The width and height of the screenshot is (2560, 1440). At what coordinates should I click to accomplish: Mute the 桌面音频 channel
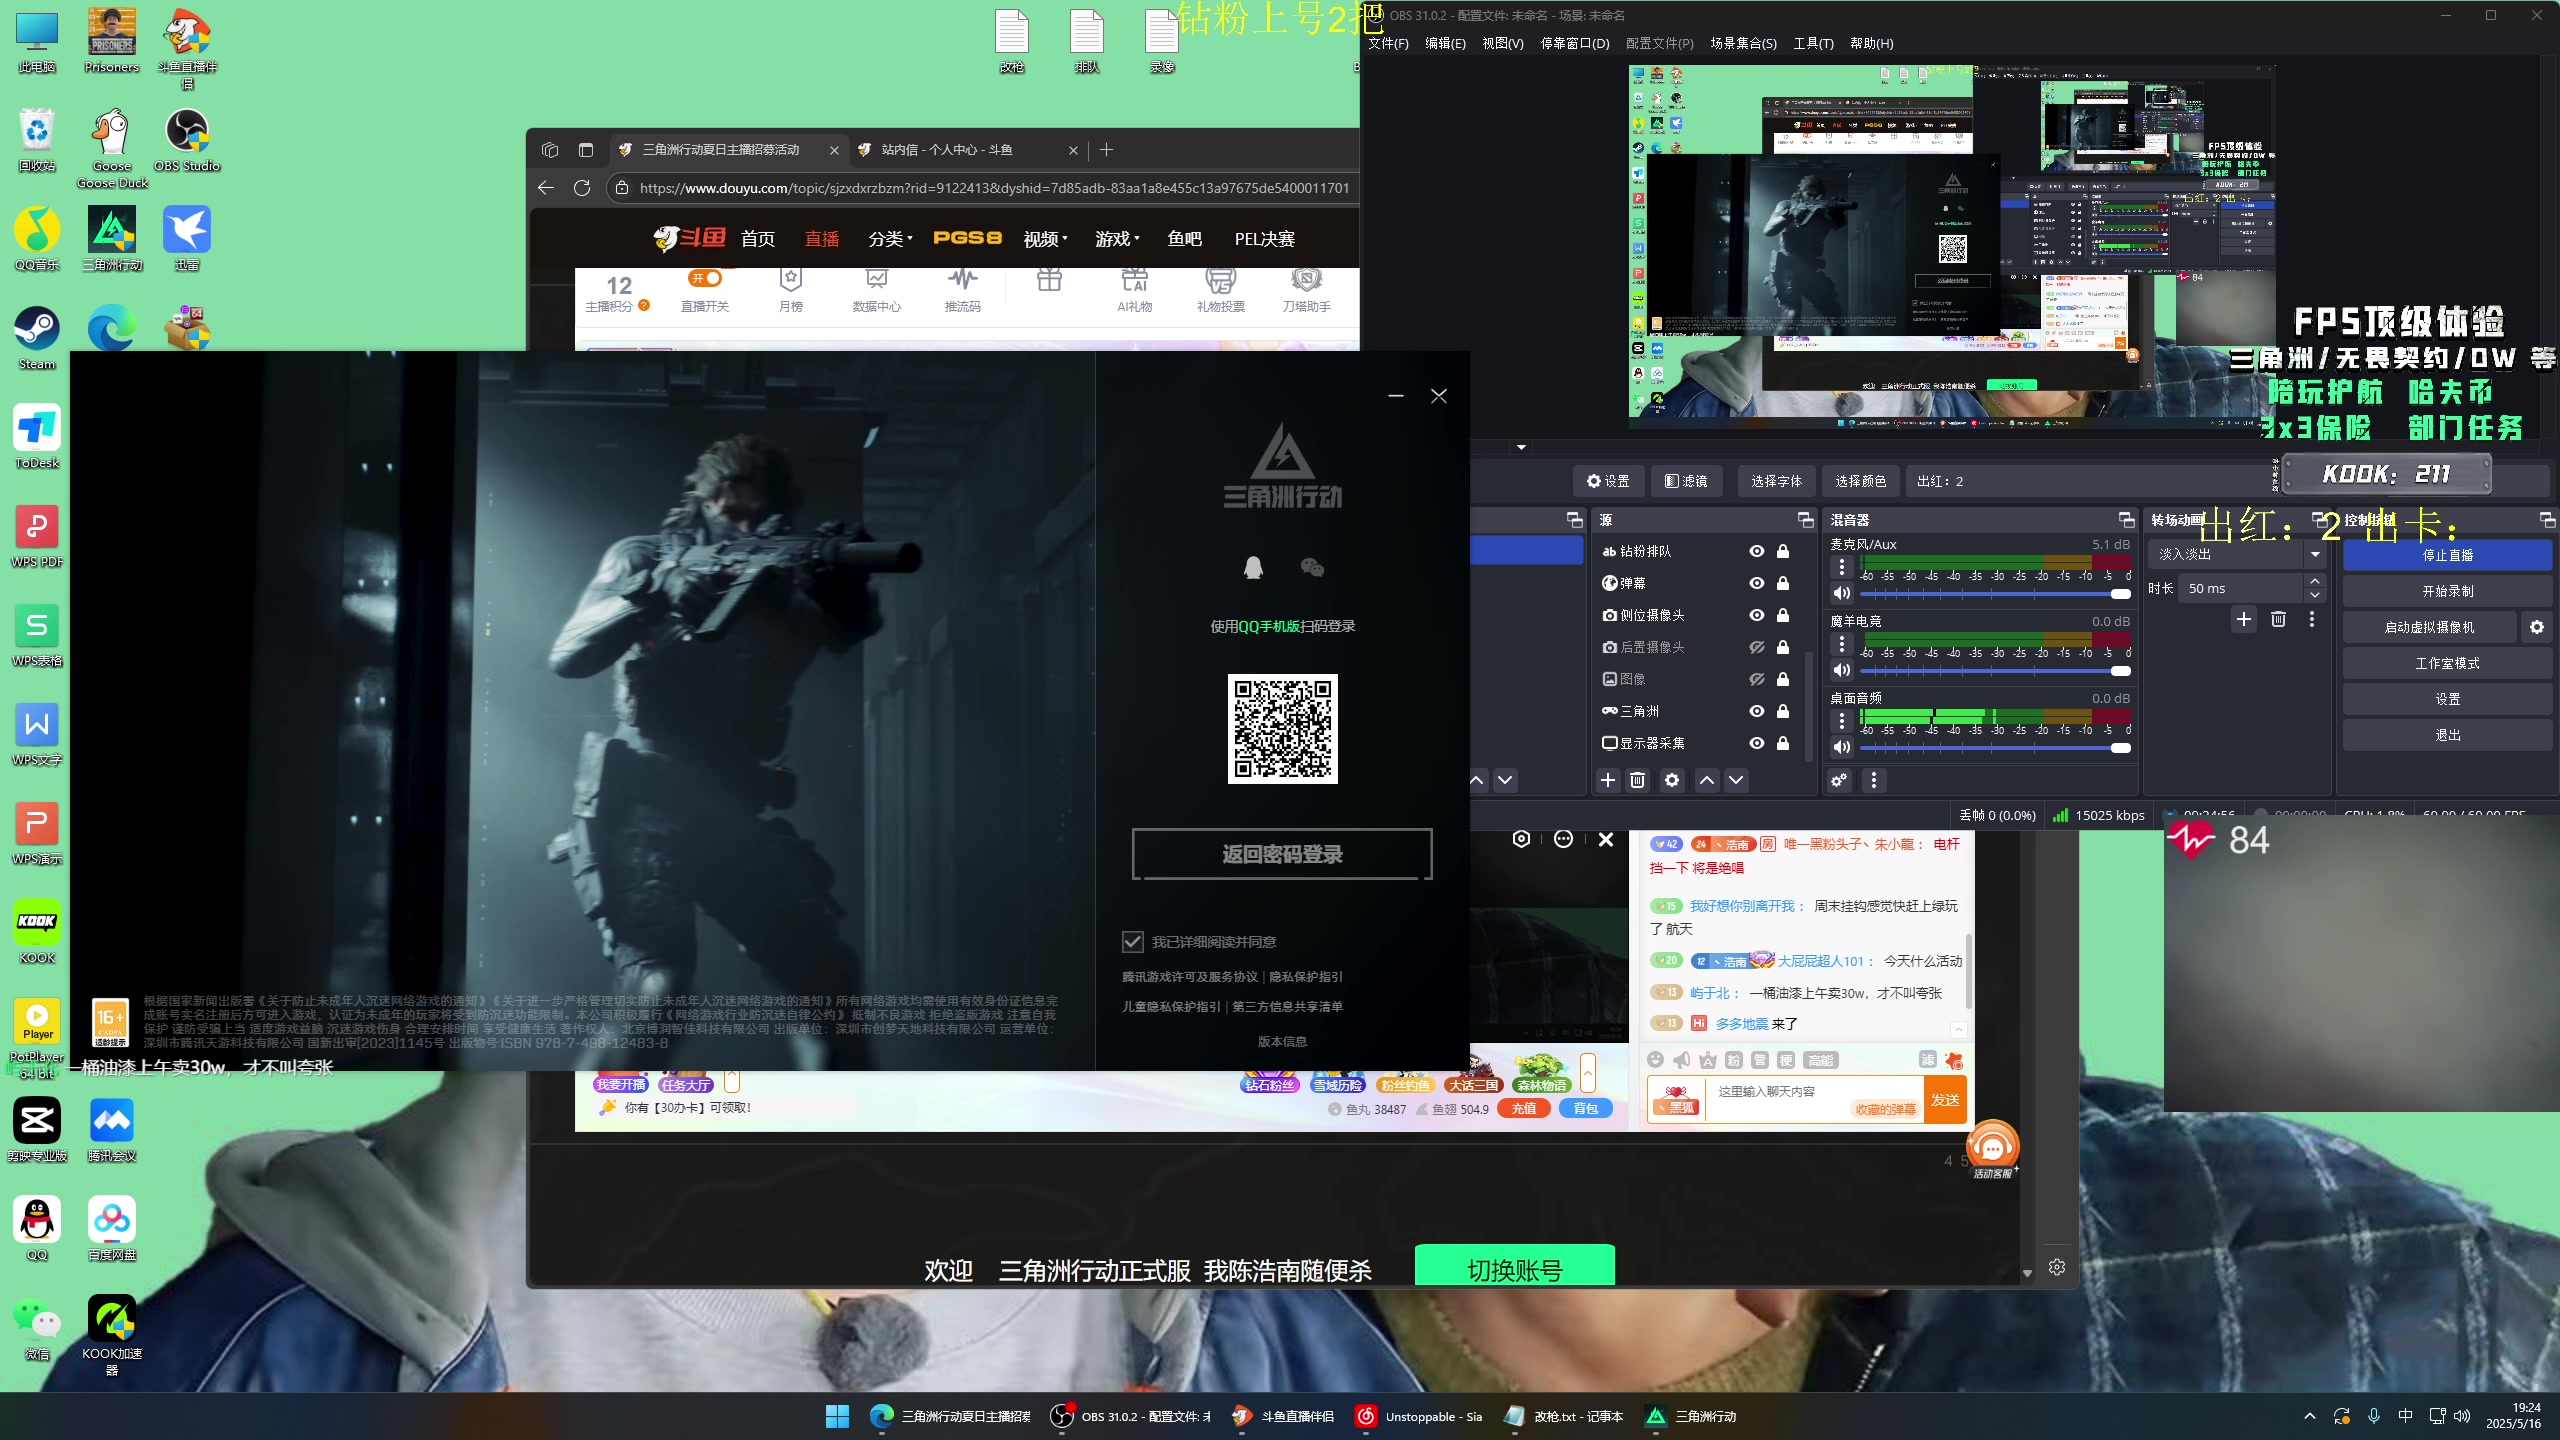[1842, 747]
